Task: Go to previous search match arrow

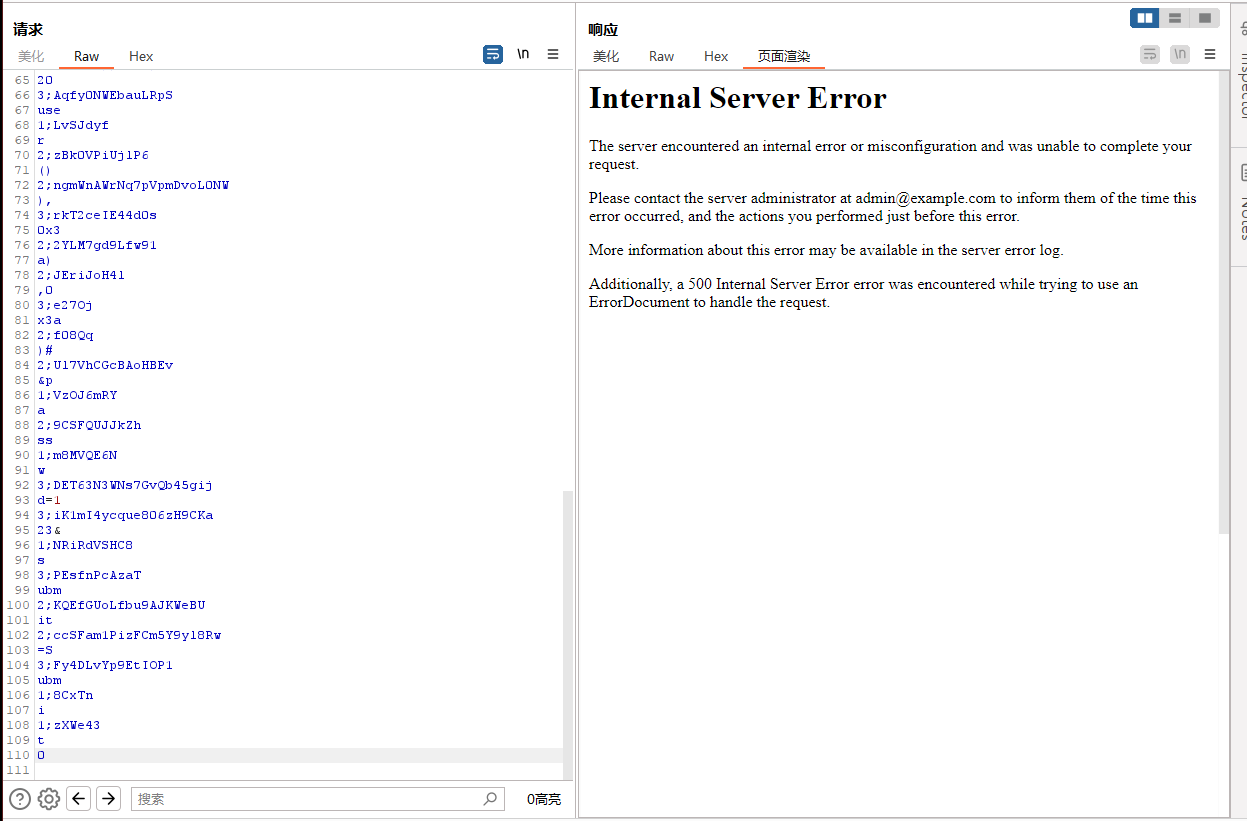Action: 79,799
